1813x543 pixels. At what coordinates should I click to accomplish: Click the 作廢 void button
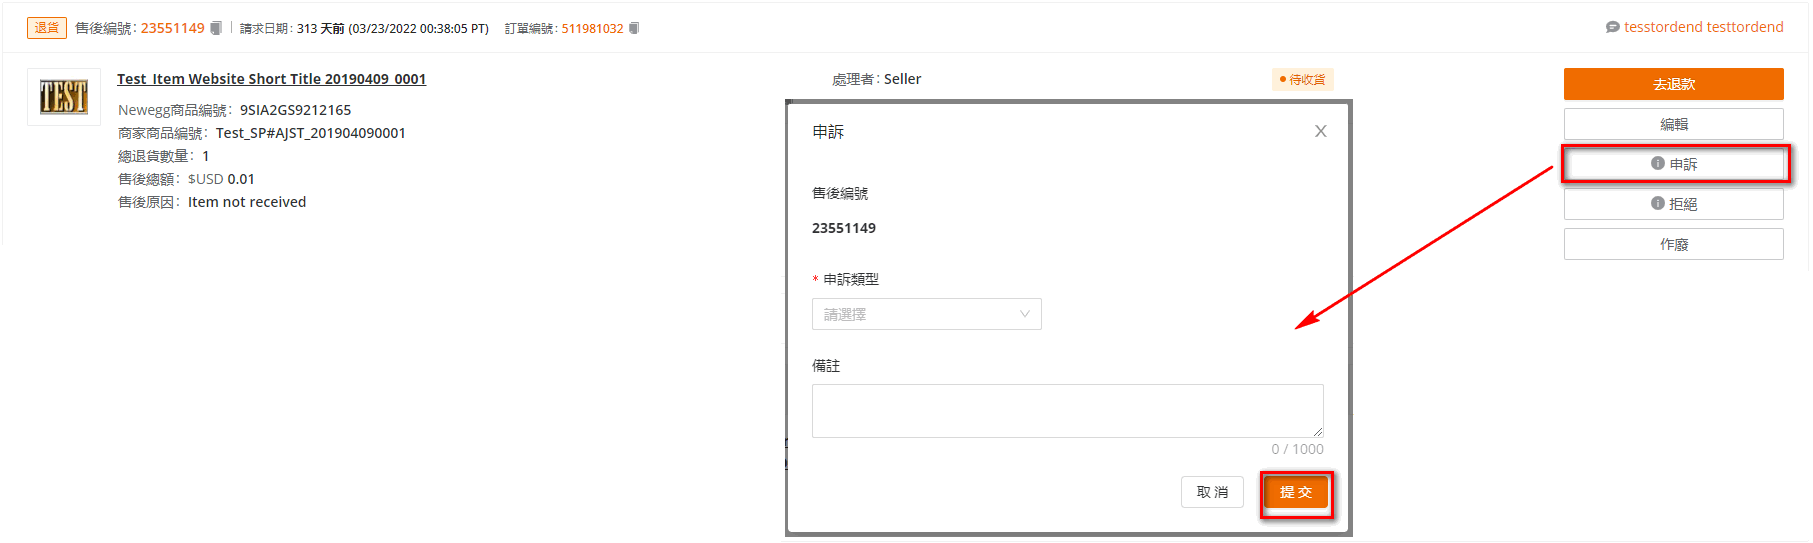point(1673,244)
